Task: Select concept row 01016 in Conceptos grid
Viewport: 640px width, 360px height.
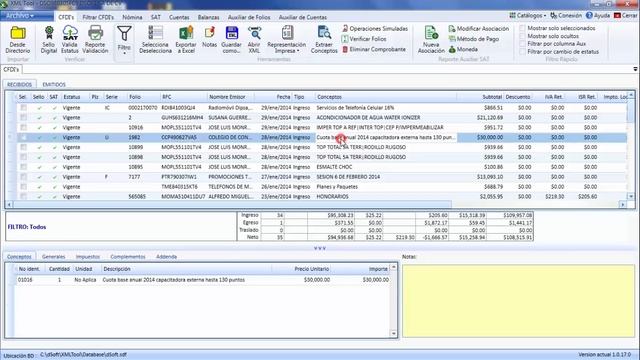Action: click(x=203, y=280)
